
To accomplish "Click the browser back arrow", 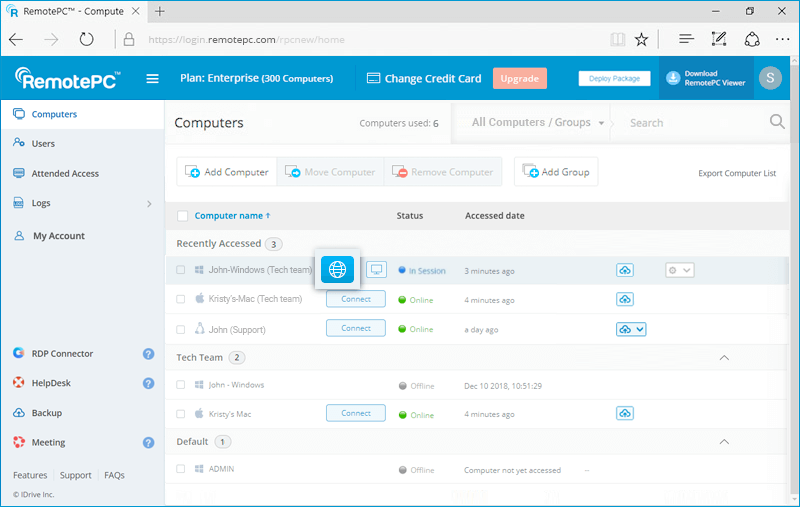I will 16,39.
